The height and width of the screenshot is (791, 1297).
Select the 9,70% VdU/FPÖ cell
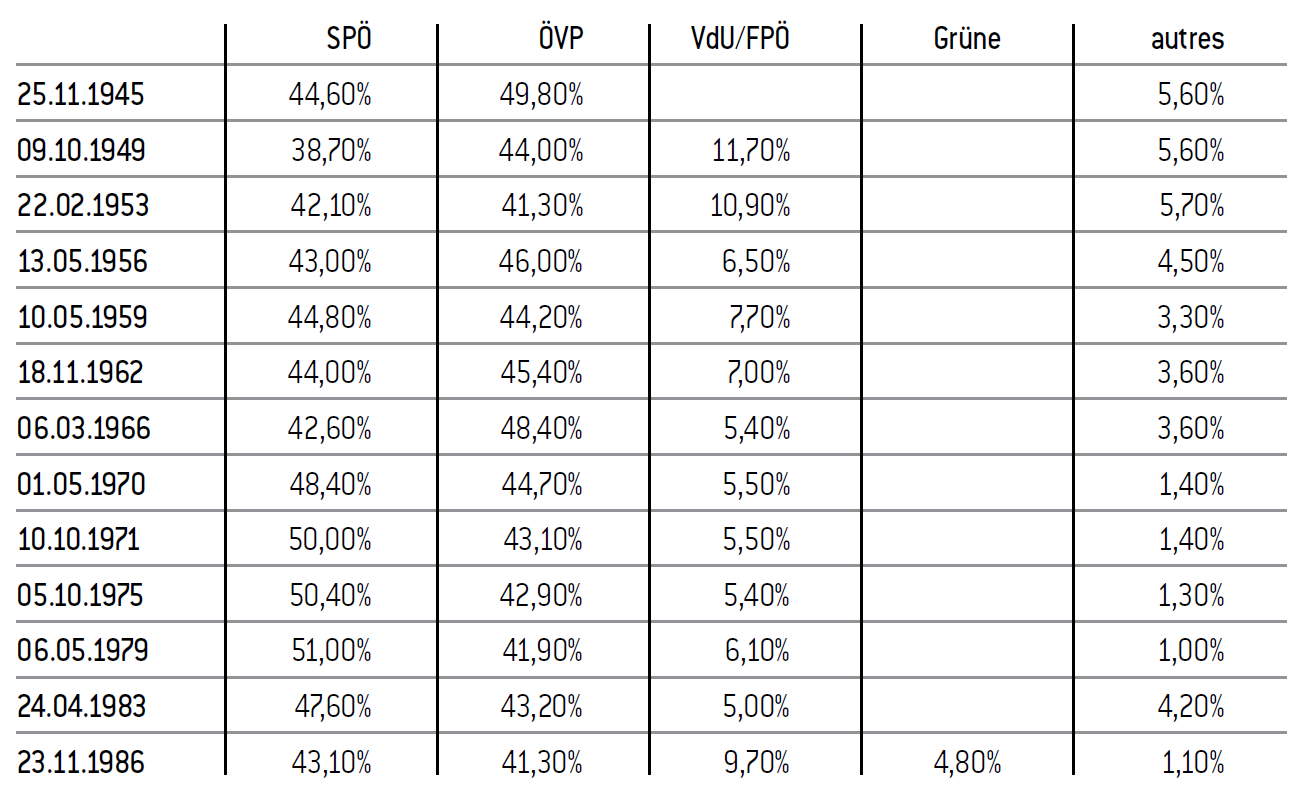coord(757,762)
